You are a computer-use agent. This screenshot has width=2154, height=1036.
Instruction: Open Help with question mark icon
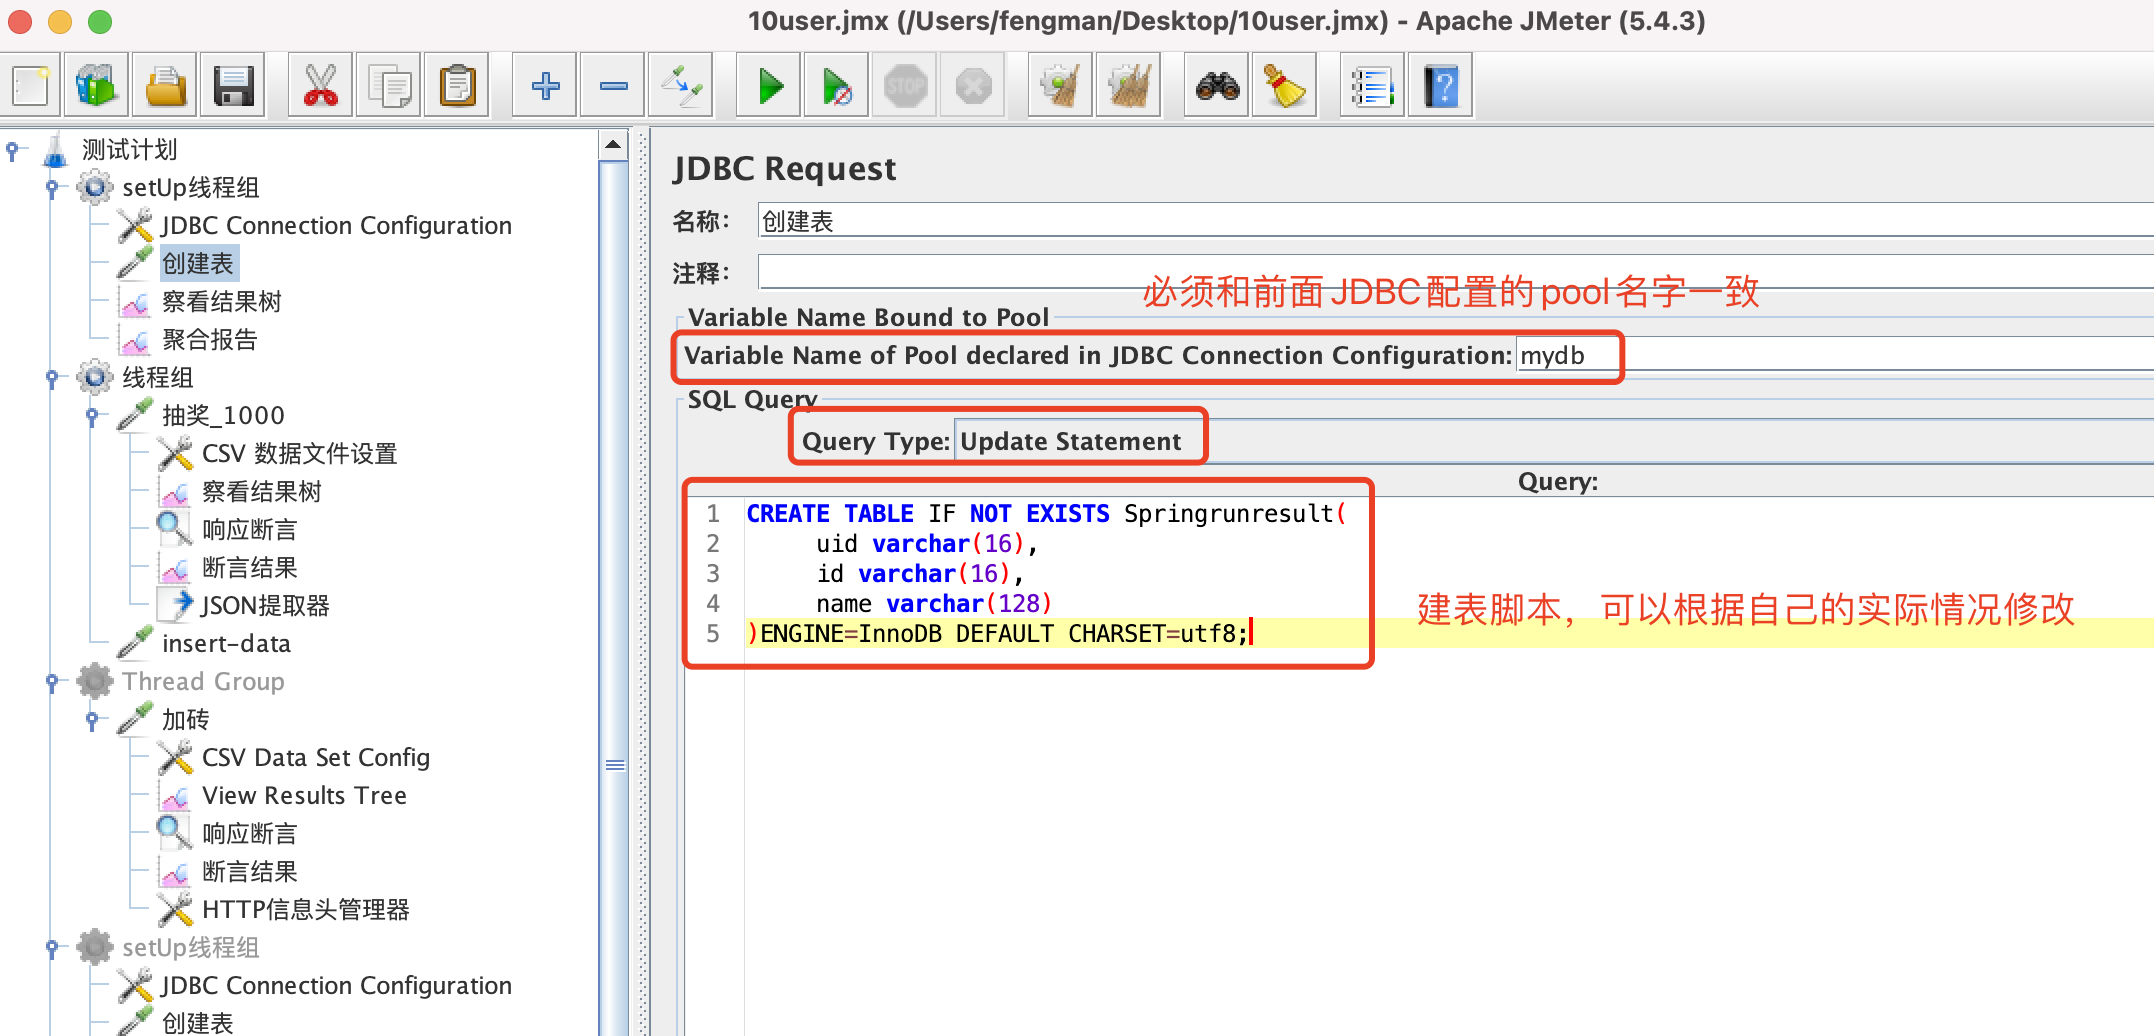1441,86
